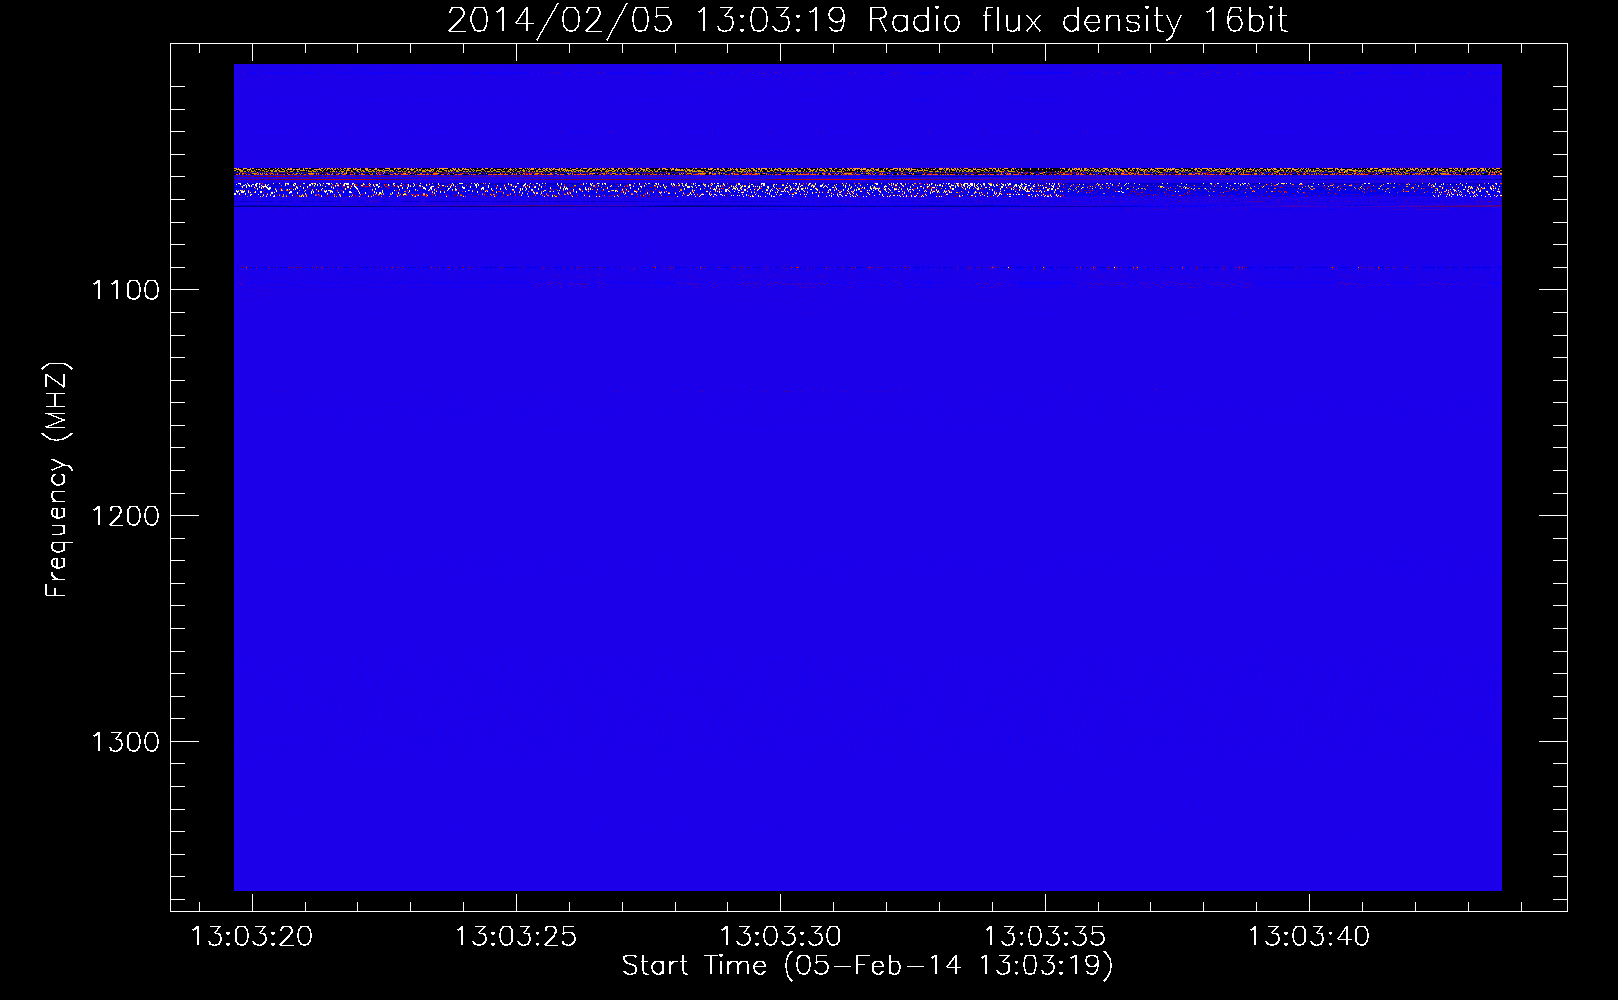Click the orange-red interference band in the spectrogram
This screenshot has height=1000, width=1618.
(867, 172)
